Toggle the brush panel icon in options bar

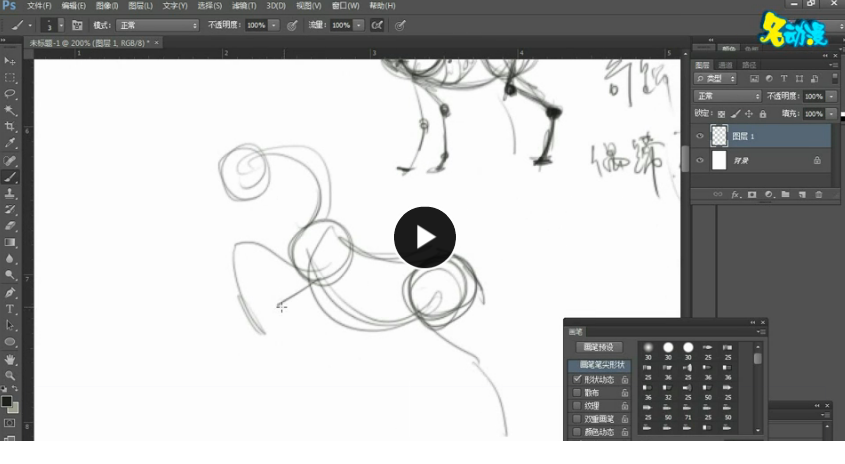[x=76, y=25]
